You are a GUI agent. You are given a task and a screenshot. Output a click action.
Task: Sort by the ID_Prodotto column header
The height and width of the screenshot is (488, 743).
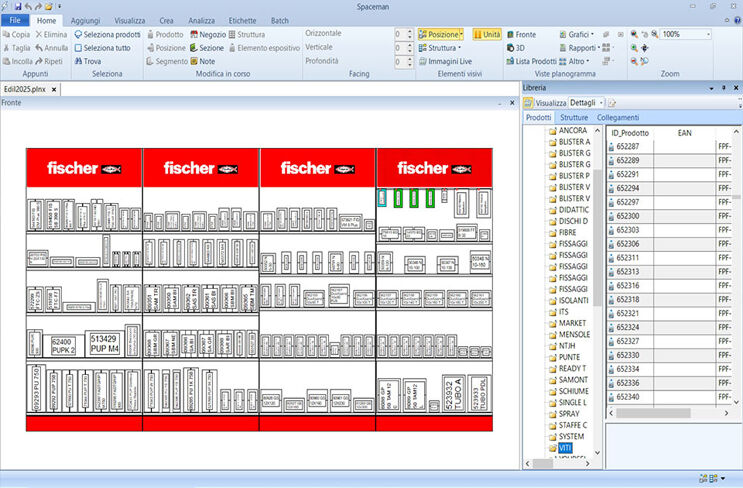(630, 133)
